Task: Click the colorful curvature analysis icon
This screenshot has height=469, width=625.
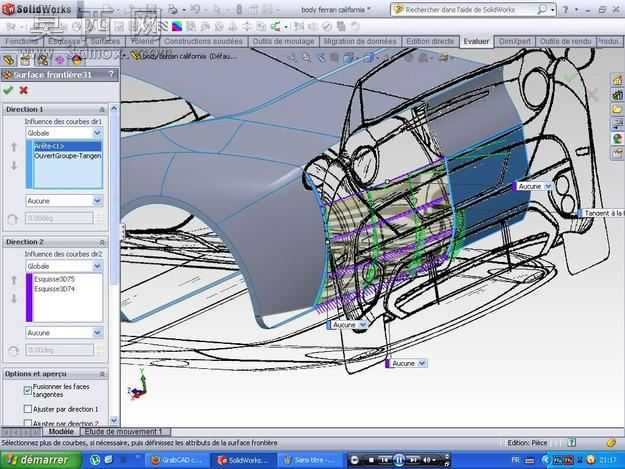Action: (177, 27)
